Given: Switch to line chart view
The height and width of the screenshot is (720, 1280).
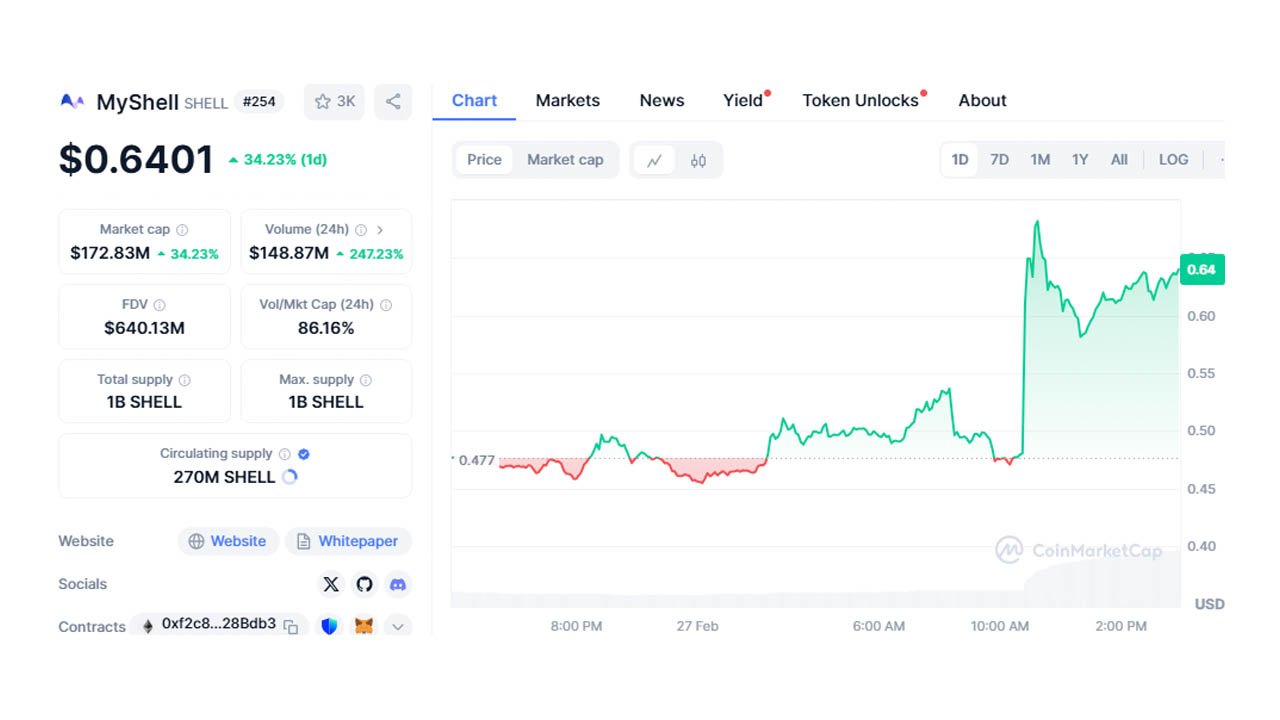Looking at the screenshot, I should point(655,160).
